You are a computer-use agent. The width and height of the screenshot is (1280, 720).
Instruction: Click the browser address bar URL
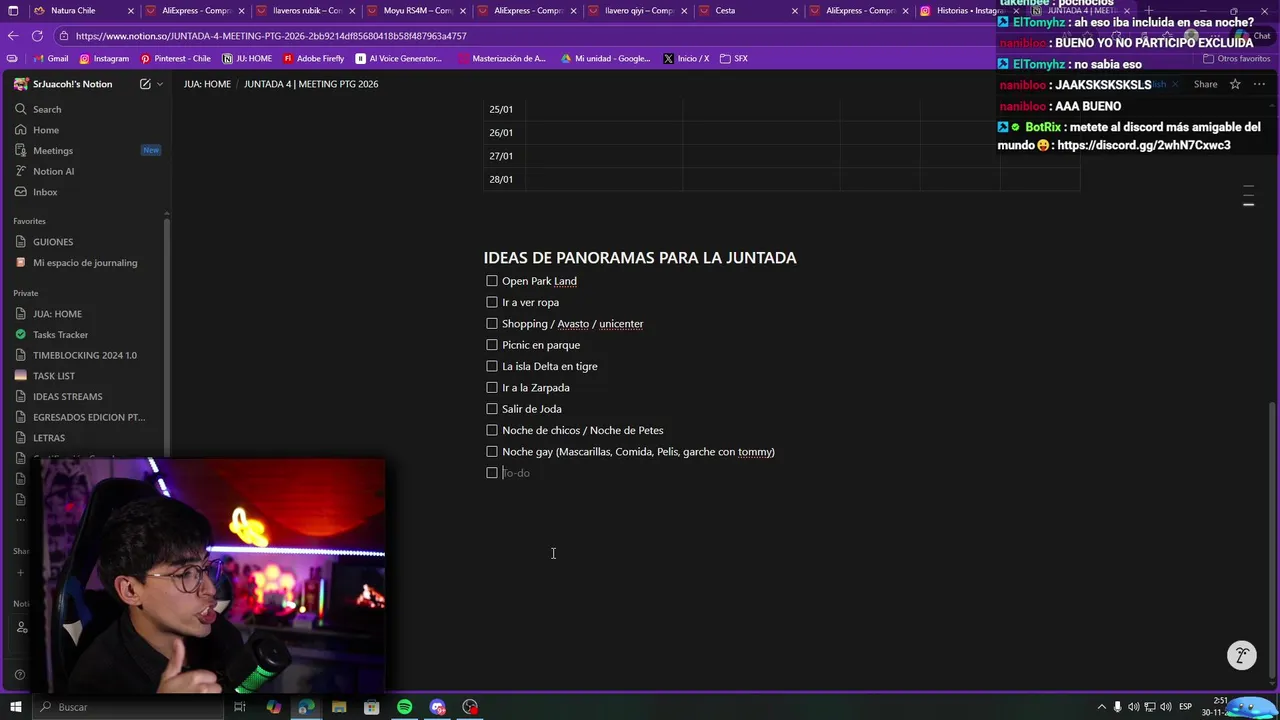[270, 36]
